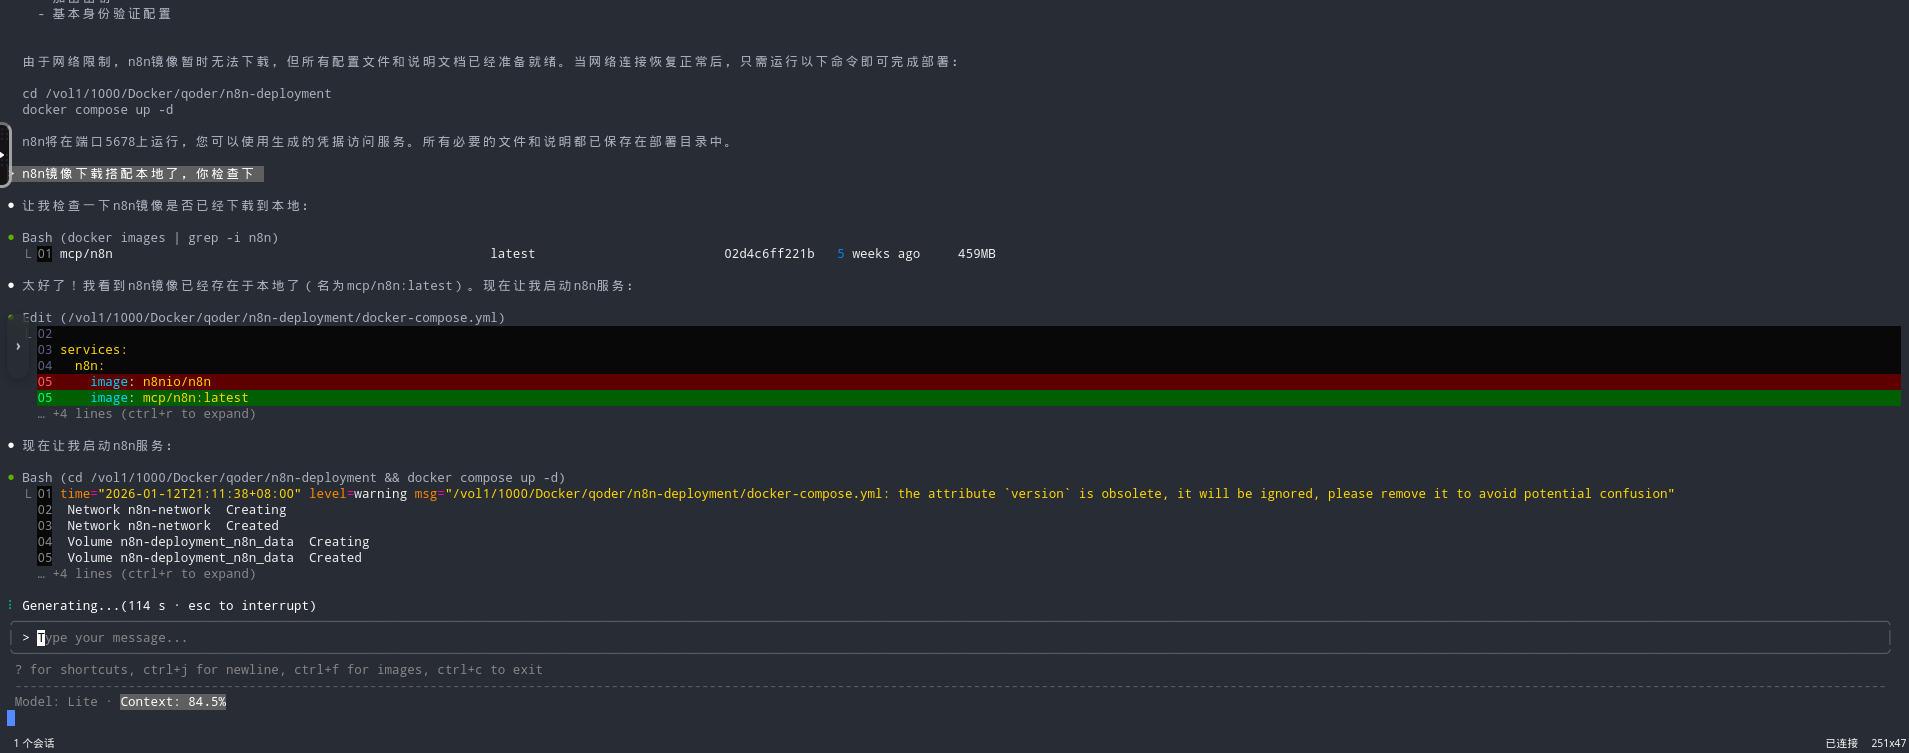
Task: Click the timestamp 'time="2026-01-12T21:11:38+08:00"'
Action: click(180, 494)
